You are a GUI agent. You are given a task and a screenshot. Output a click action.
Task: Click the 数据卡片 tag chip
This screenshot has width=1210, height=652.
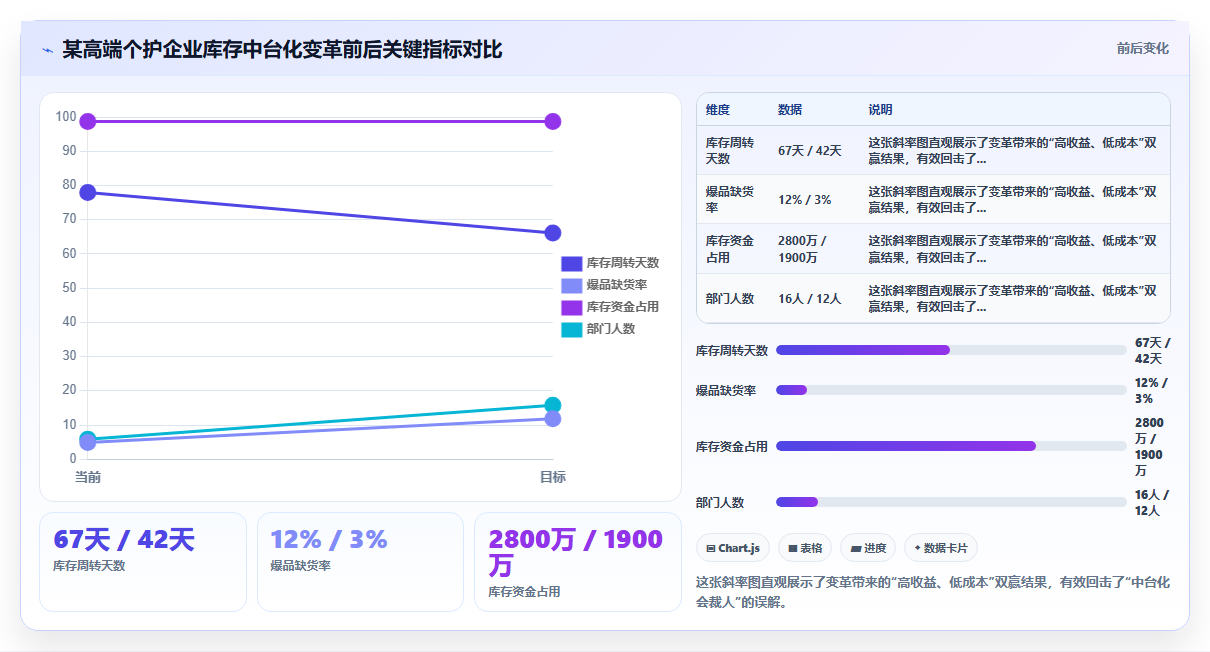pos(941,548)
